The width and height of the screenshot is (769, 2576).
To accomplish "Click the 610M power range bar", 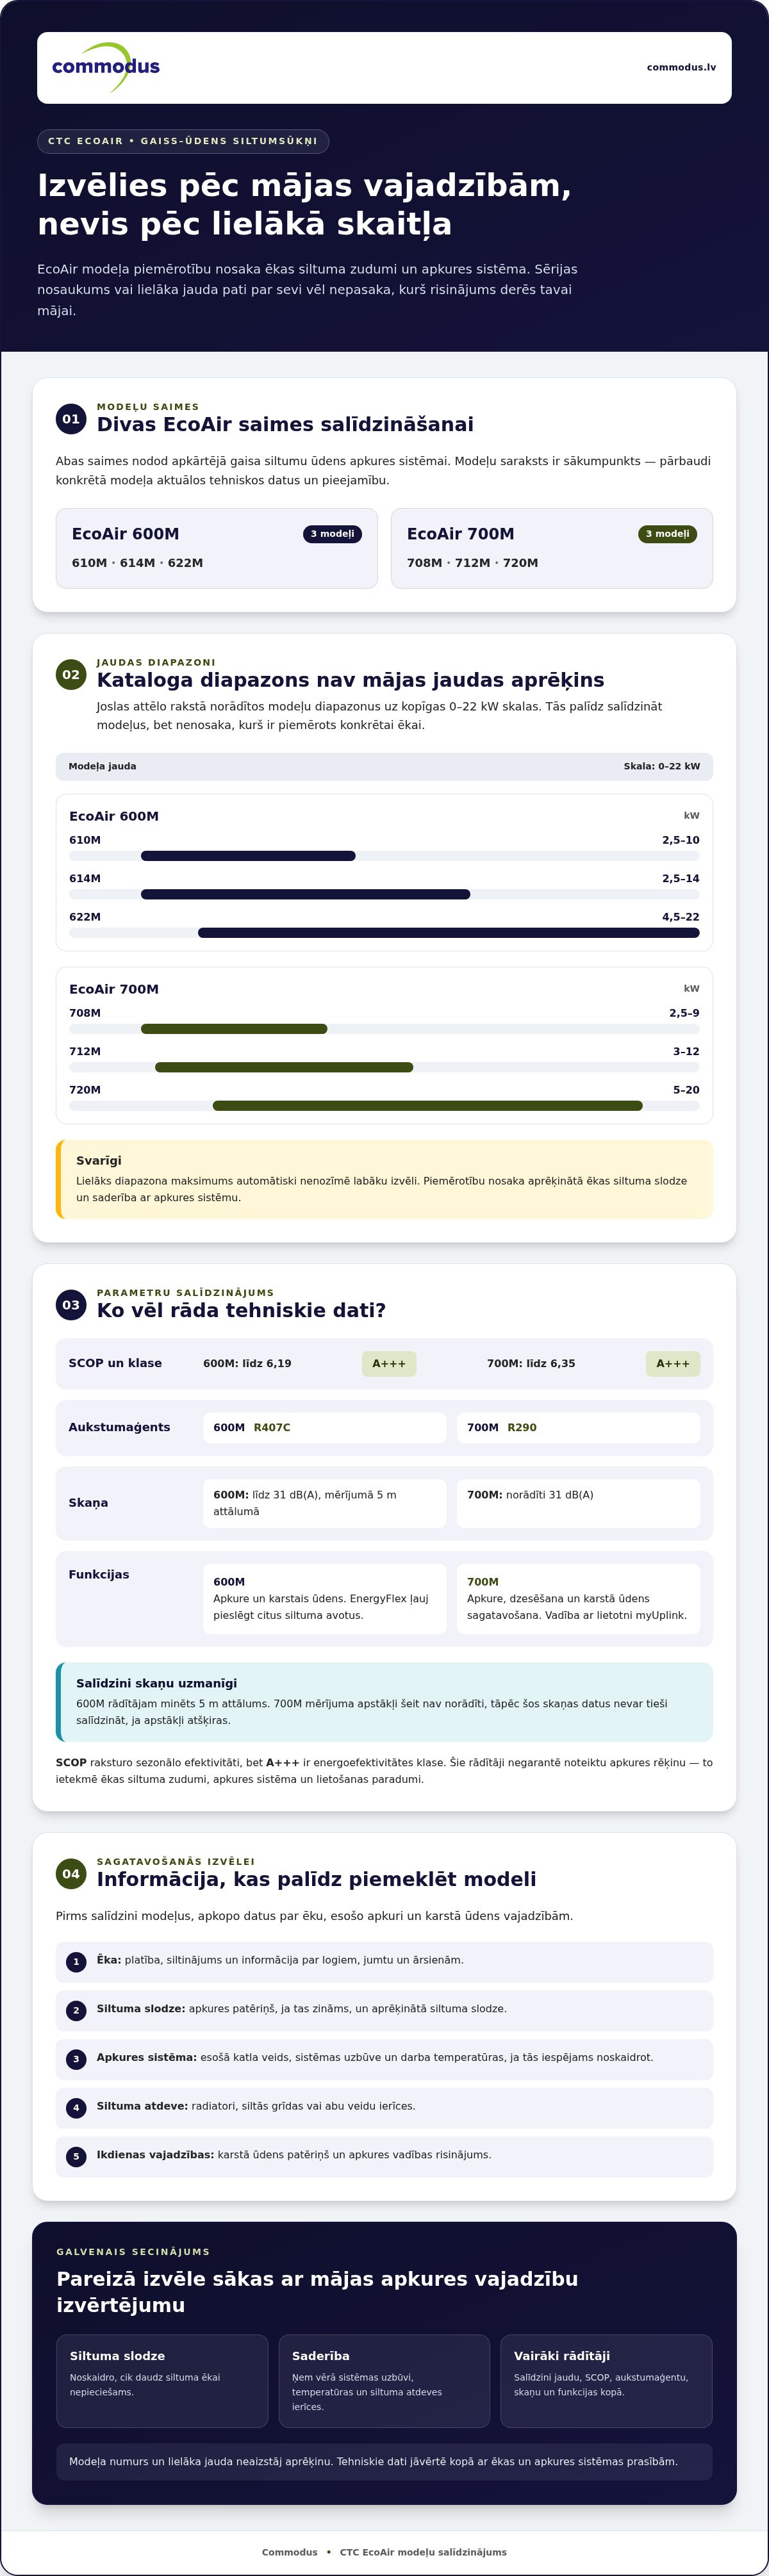I will [x=248, y=856].
